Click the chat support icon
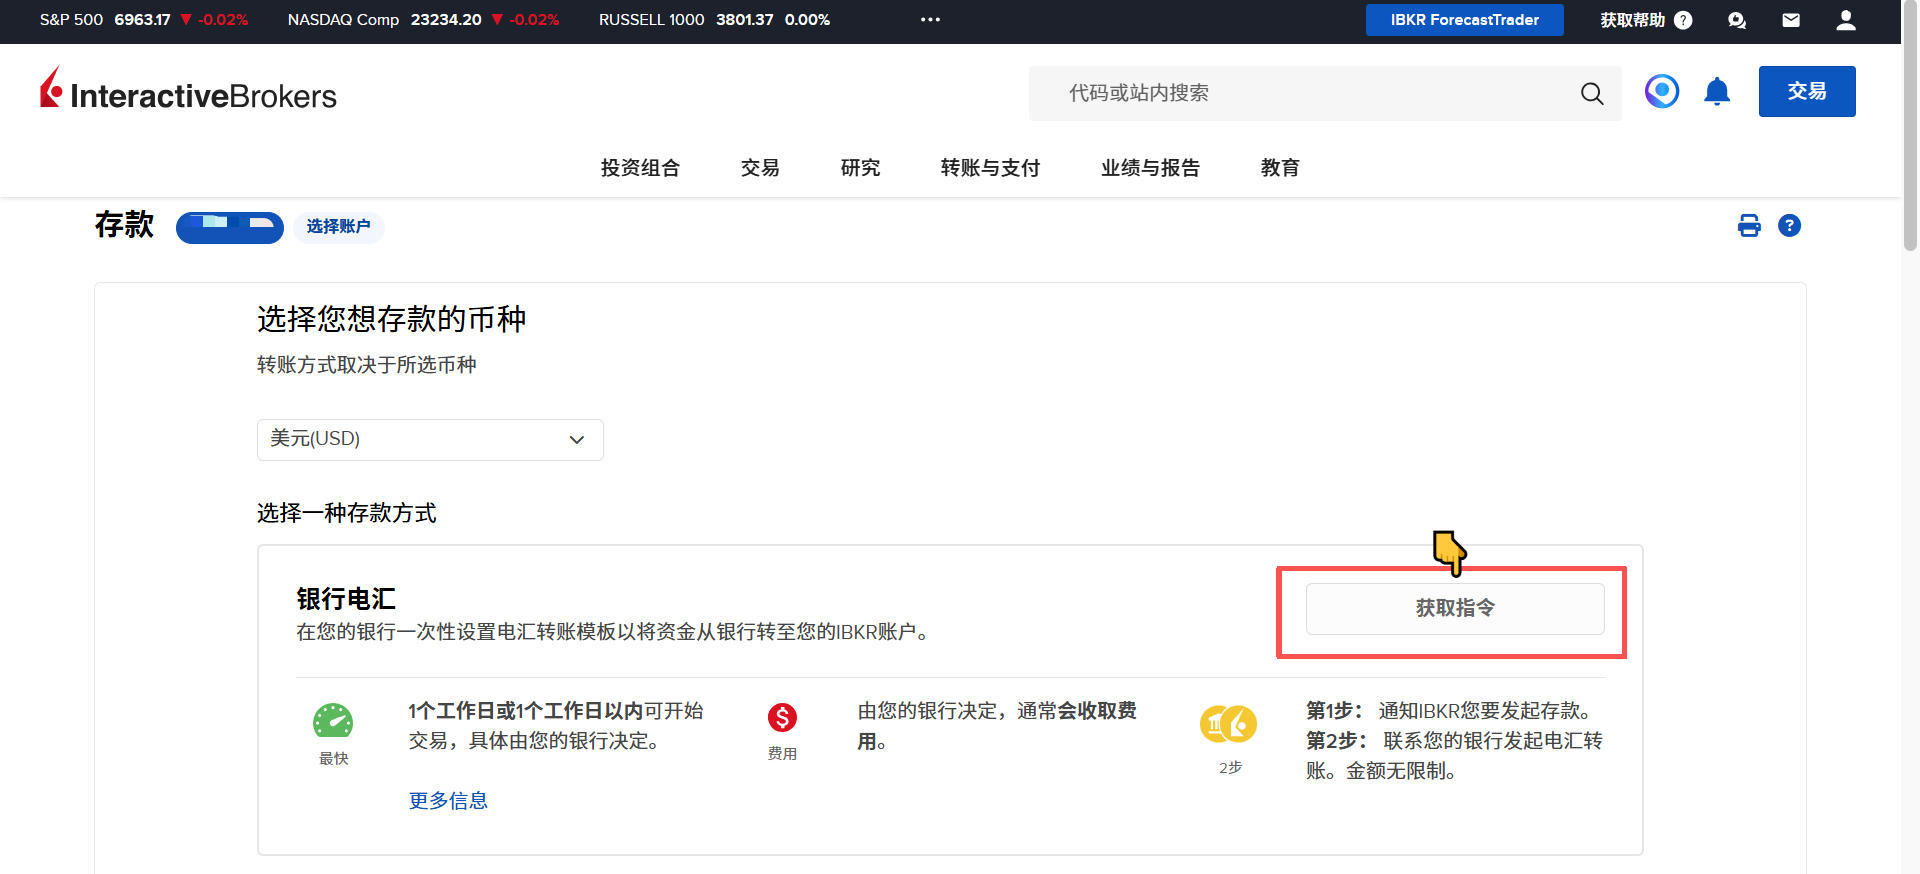 tap(1737, 20)
